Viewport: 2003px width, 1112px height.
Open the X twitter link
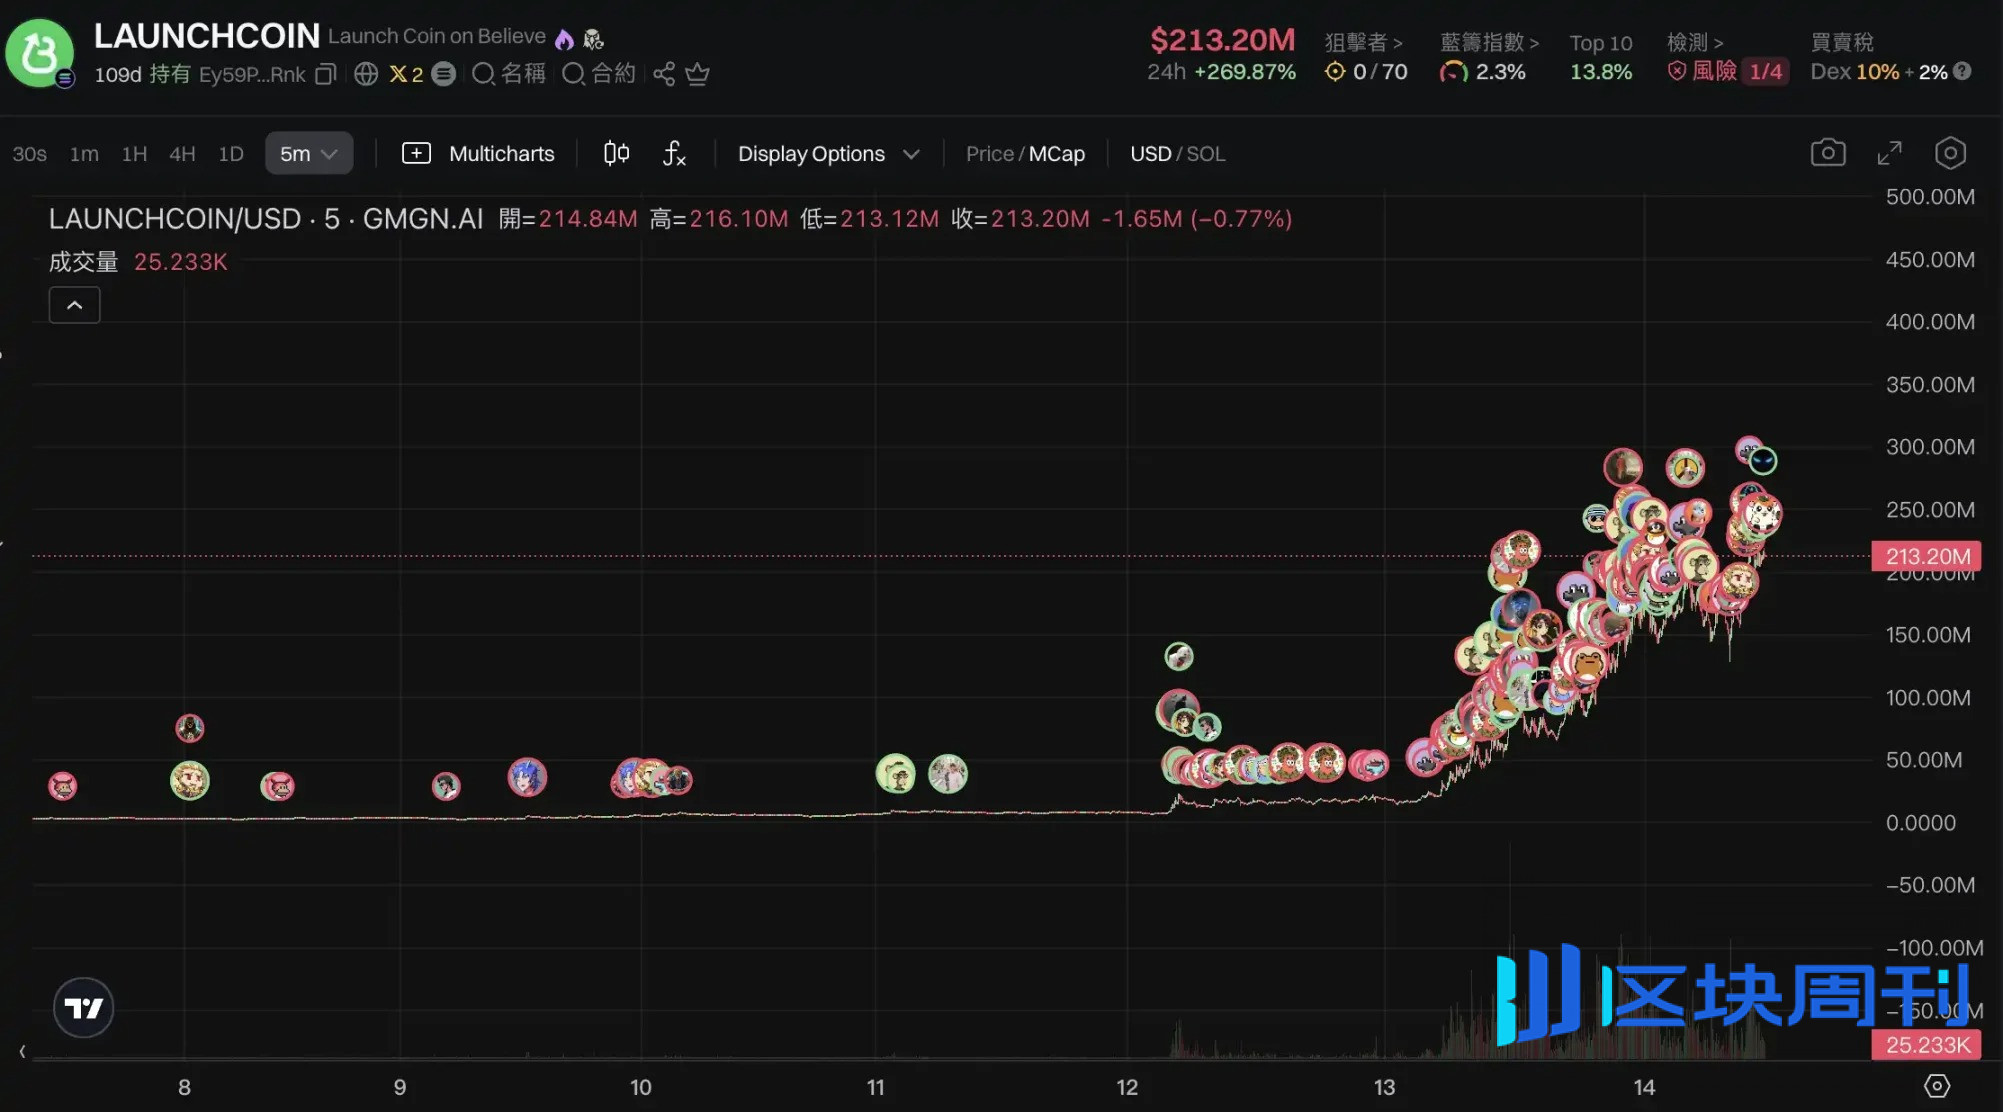pyautogui.click(x=405, y=74)
